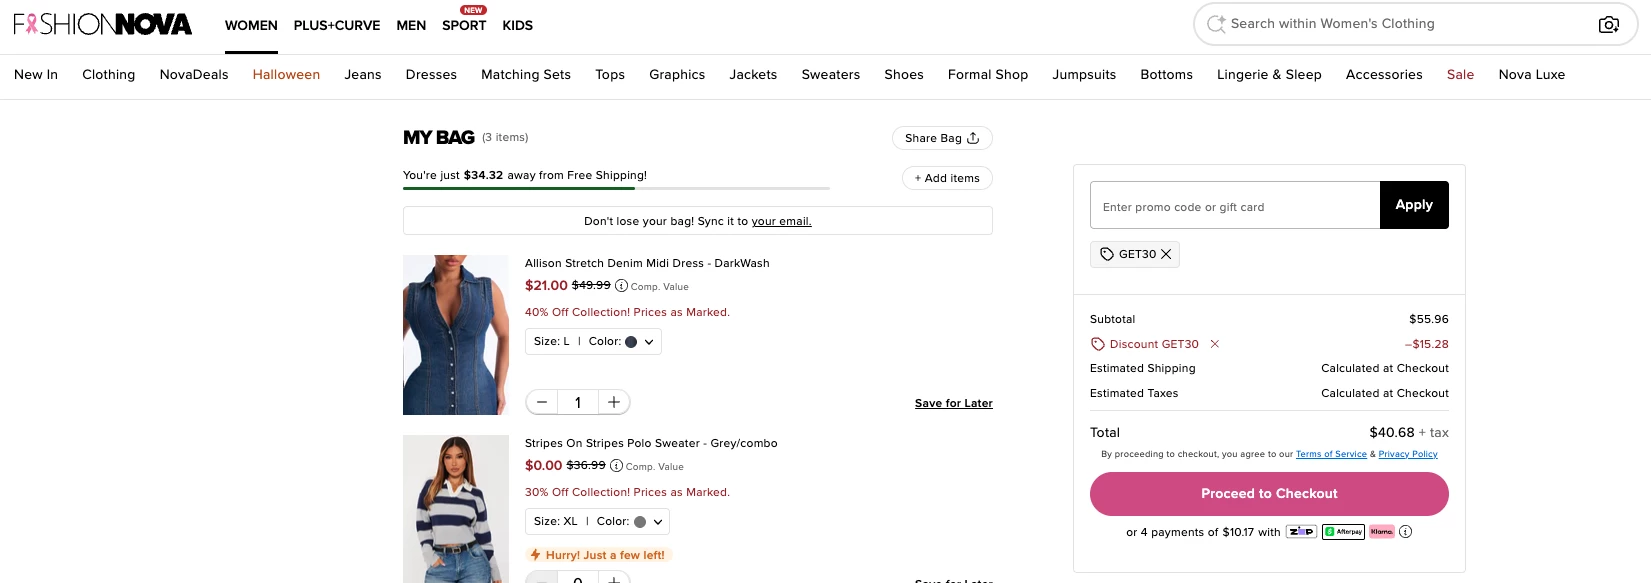
Task: Open the Allison Denim Midi Dress thumbnail
Action: pyautogui.click(x=456, y=335)
